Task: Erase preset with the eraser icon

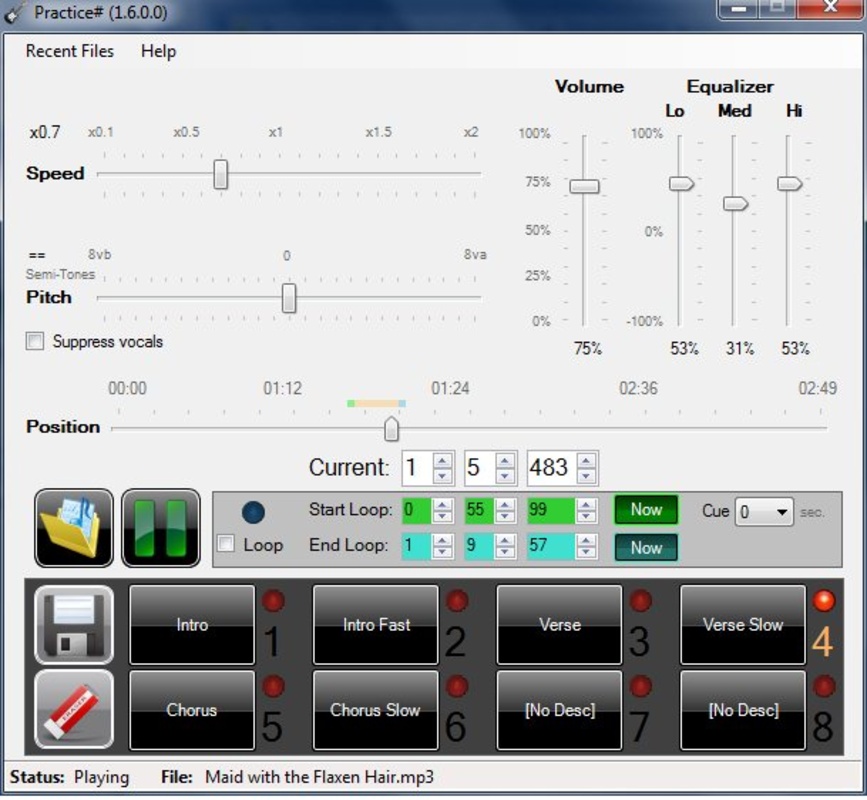Action: click(x=74, y=709)
